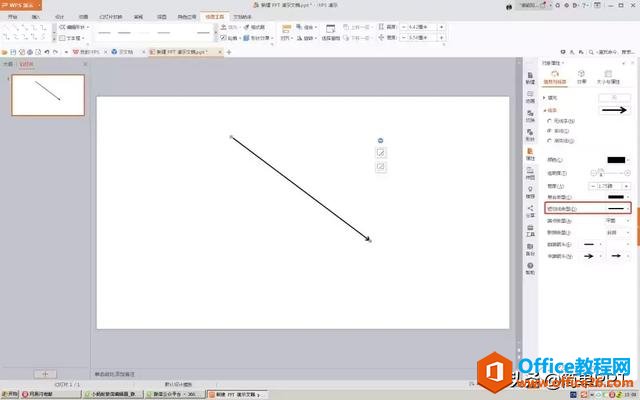Screen dimensions: 640x400
Task: Open the 帮助 help icon in the sidebar
Action: 530,268
